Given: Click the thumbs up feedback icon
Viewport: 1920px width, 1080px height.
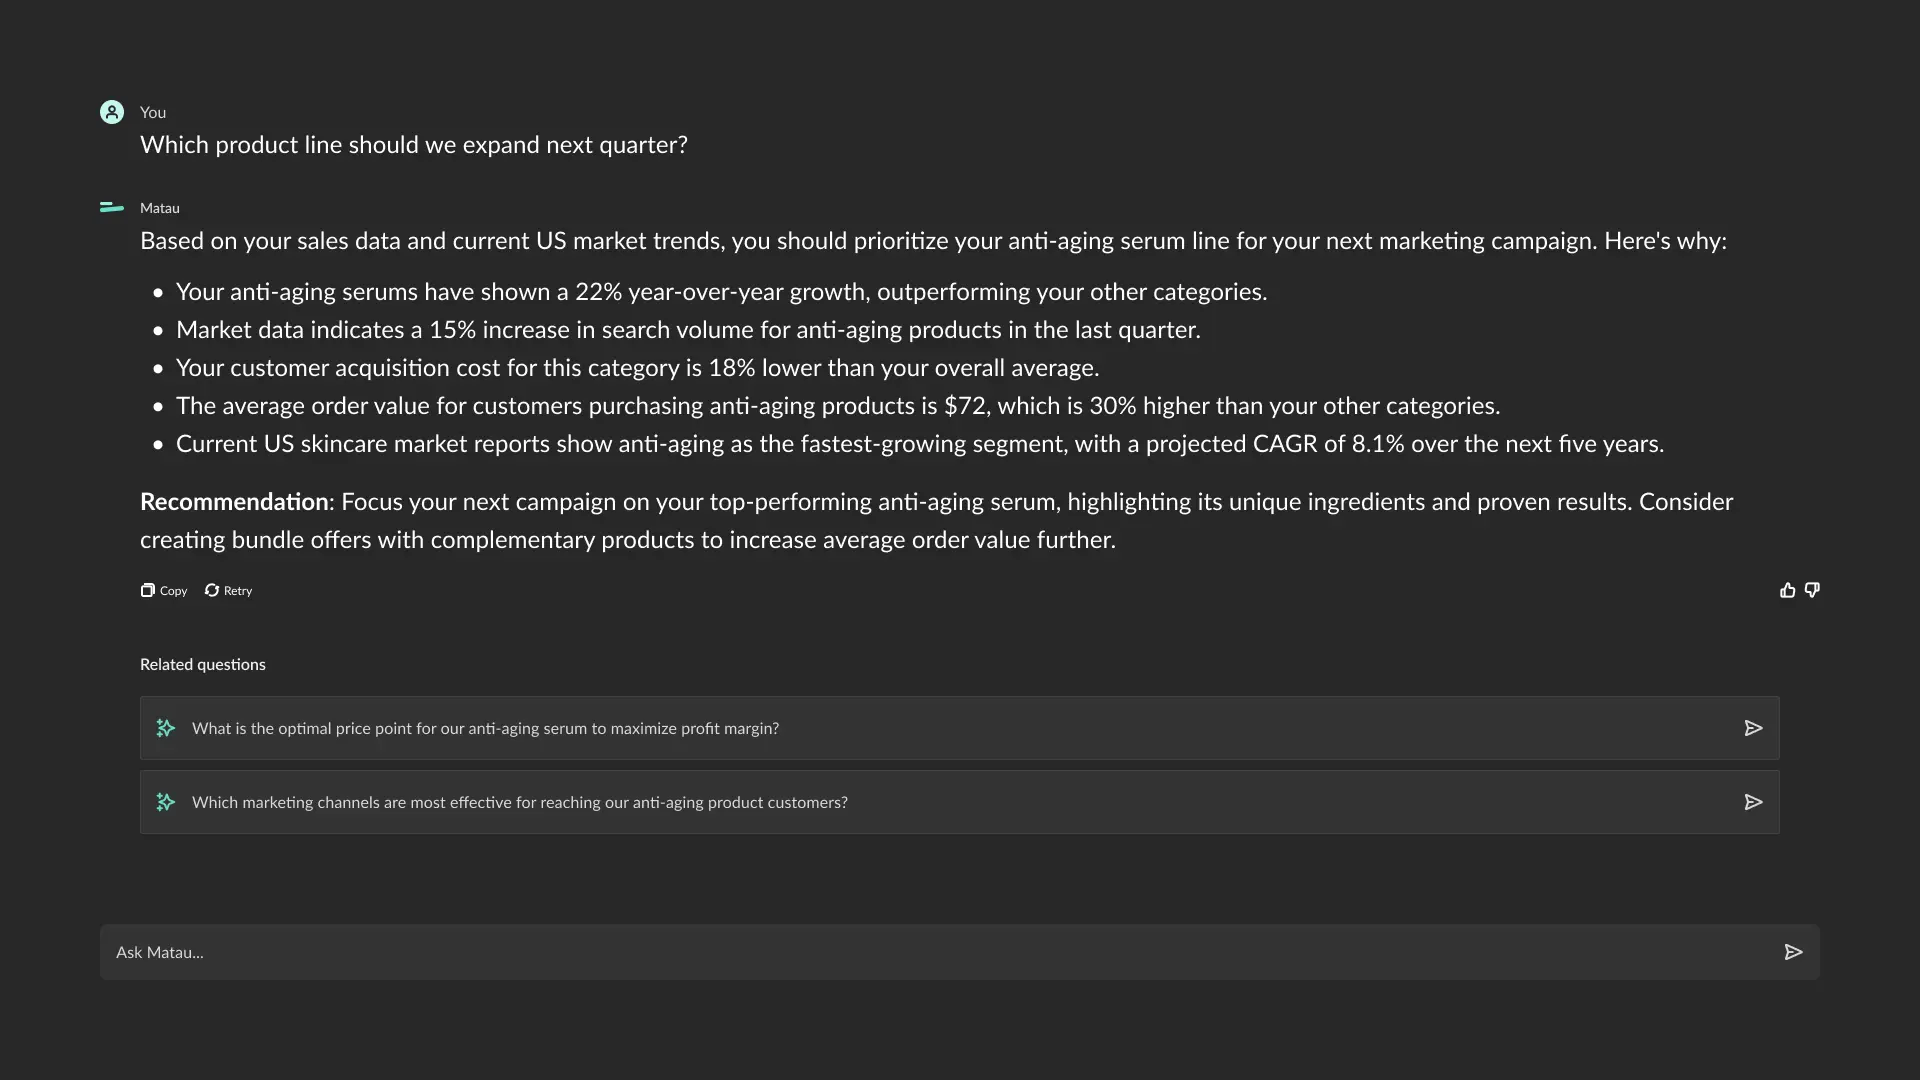Looking at the screenshot, I should pyautogui.click(x=1787, y=591).
